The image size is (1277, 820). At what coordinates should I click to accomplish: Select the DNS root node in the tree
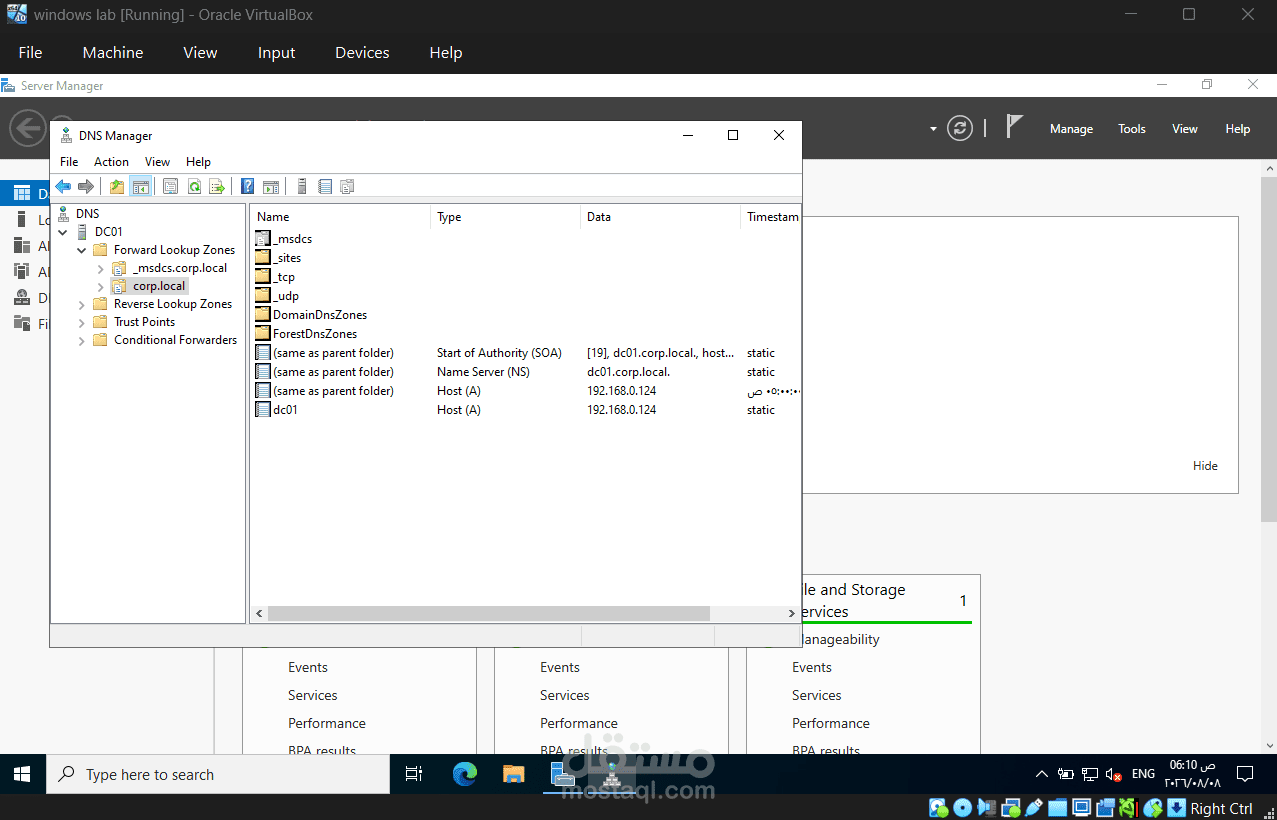[87, 214]
